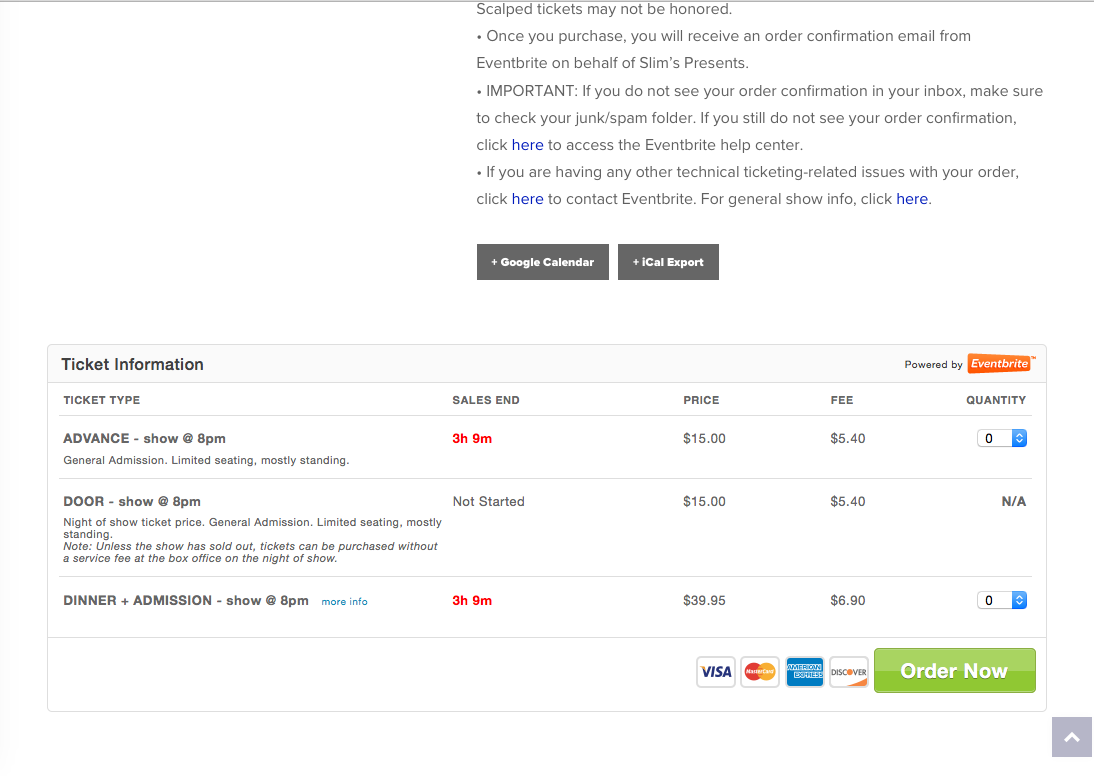Click the Visa card icon
Viewport: 1094px width, 776px height.
716,672
